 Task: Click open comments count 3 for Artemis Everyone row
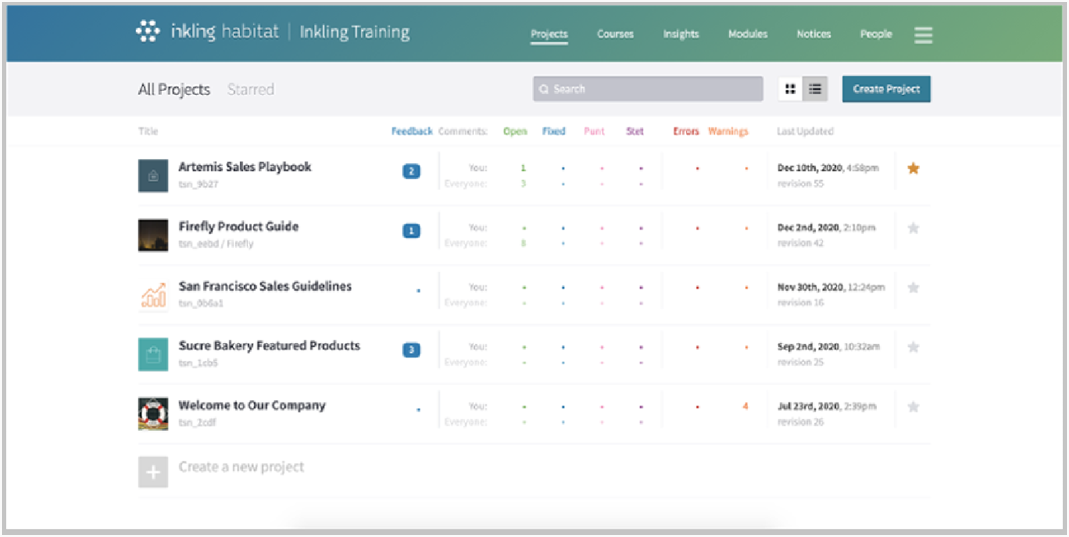[x=524, y=183]
